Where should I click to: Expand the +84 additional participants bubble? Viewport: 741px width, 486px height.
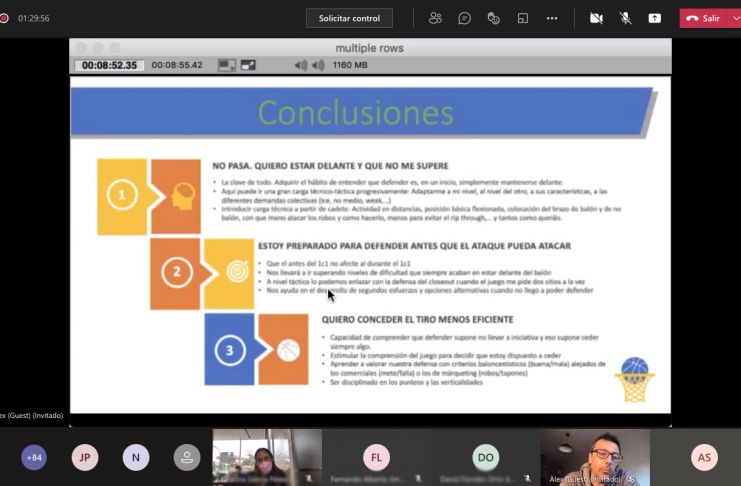pyautogui.click(x=34, y=457)
